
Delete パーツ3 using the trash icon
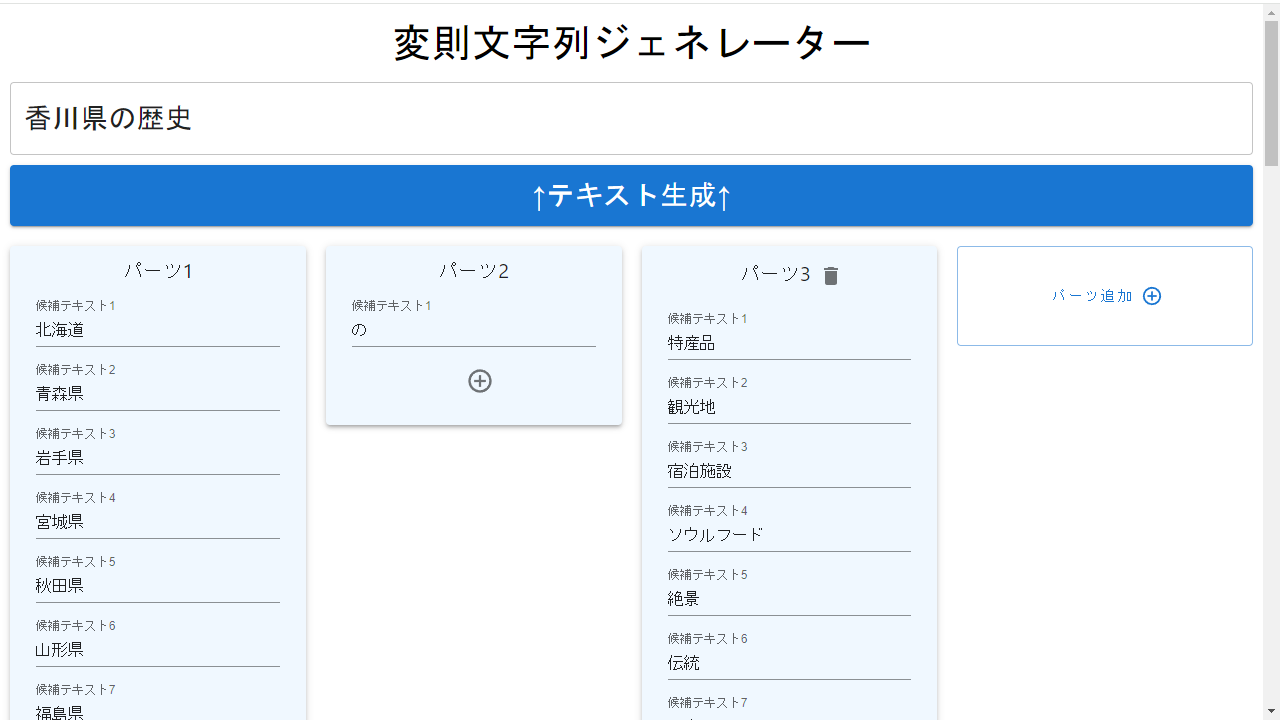pos(831,276)
